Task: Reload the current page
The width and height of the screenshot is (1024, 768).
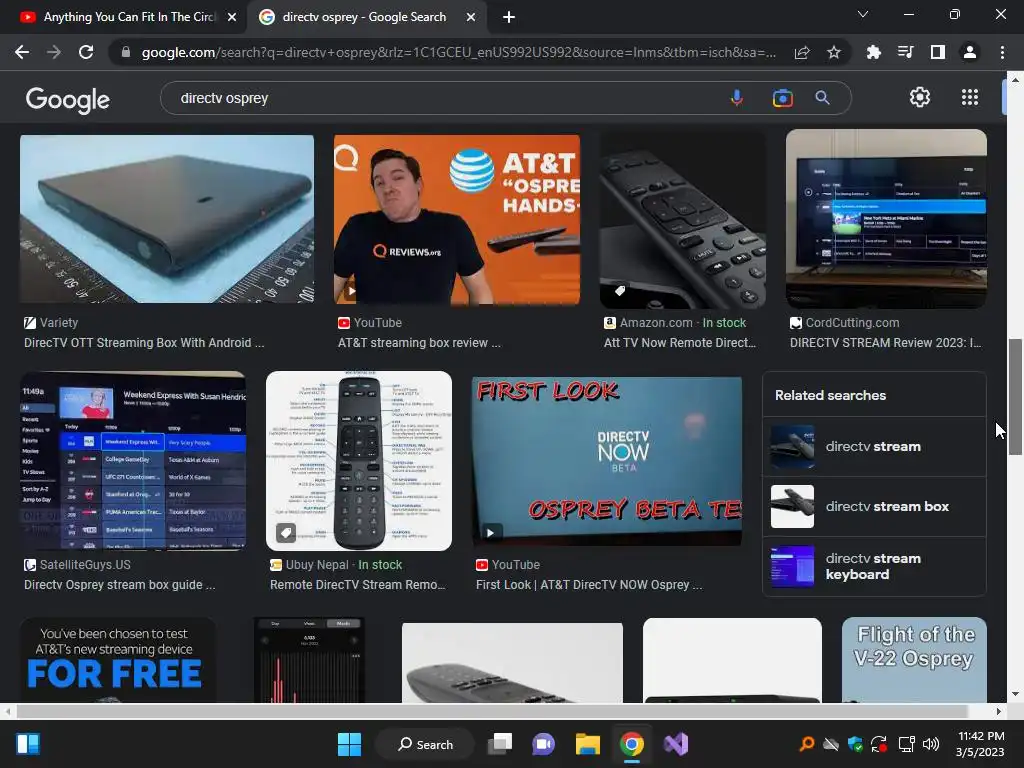Action: [x=86, y=52]
